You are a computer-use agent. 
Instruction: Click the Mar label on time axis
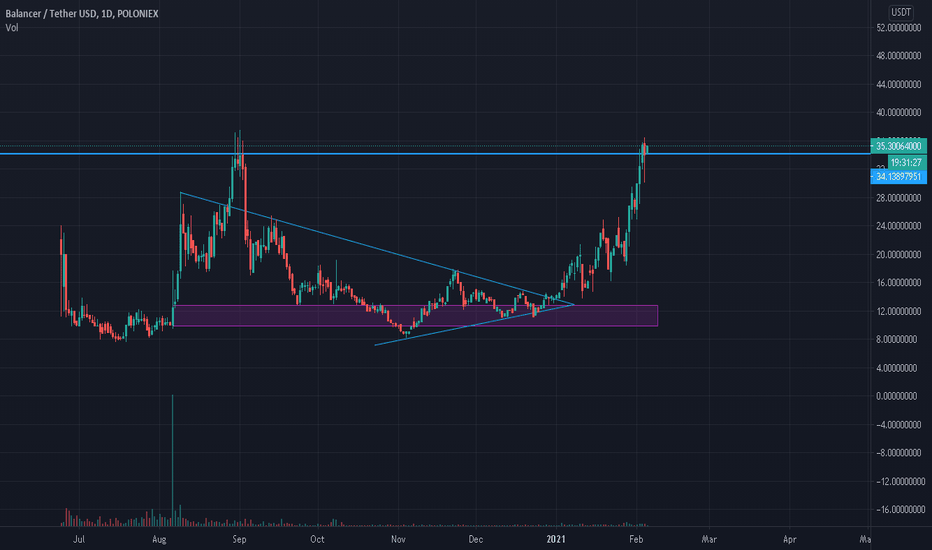709,539
